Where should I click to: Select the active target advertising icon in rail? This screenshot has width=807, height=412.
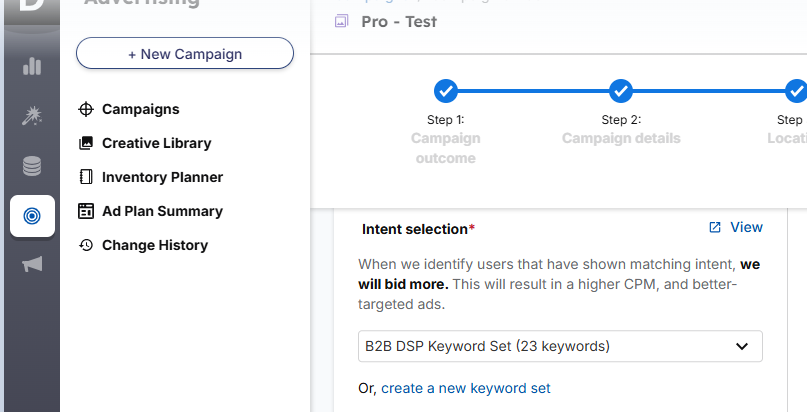[x=32, y=216]
